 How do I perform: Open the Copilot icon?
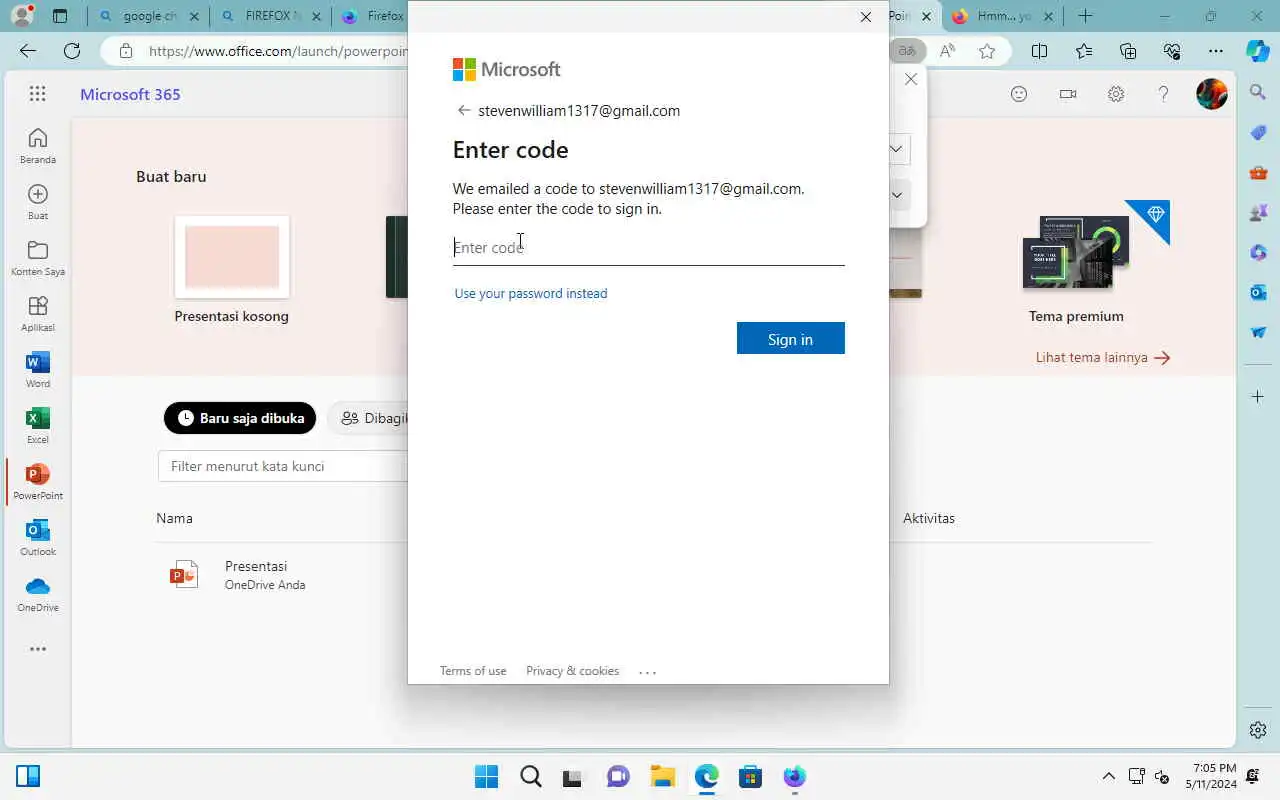pos(1258,51)
